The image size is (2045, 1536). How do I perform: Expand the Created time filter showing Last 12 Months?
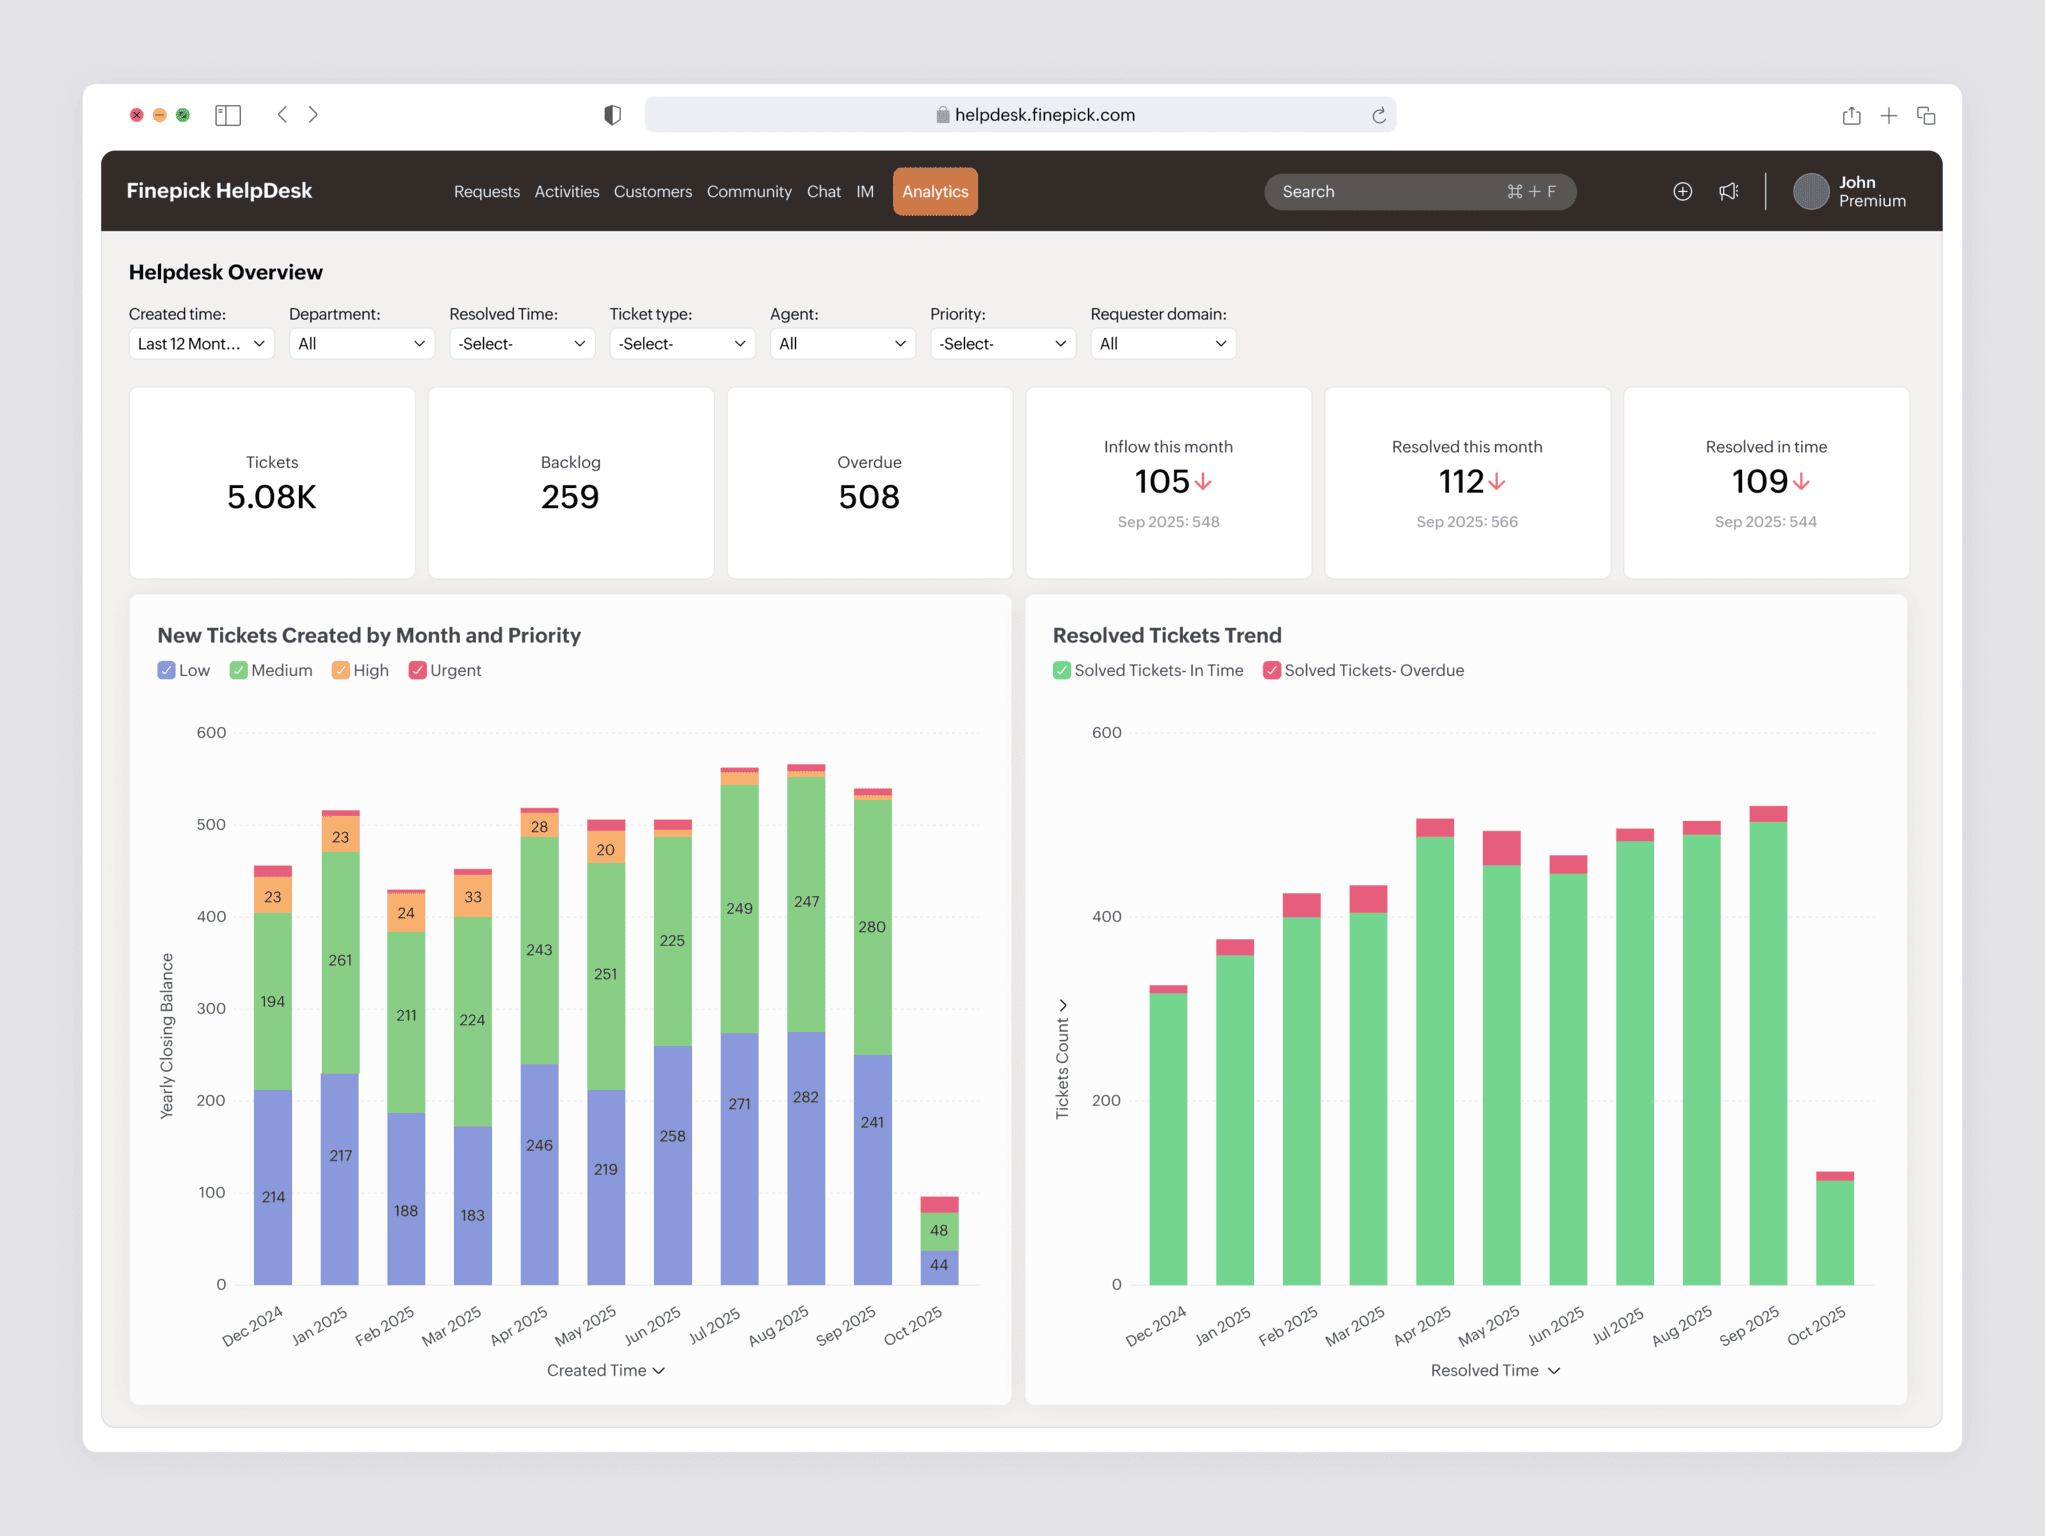(x=200, y=343)
